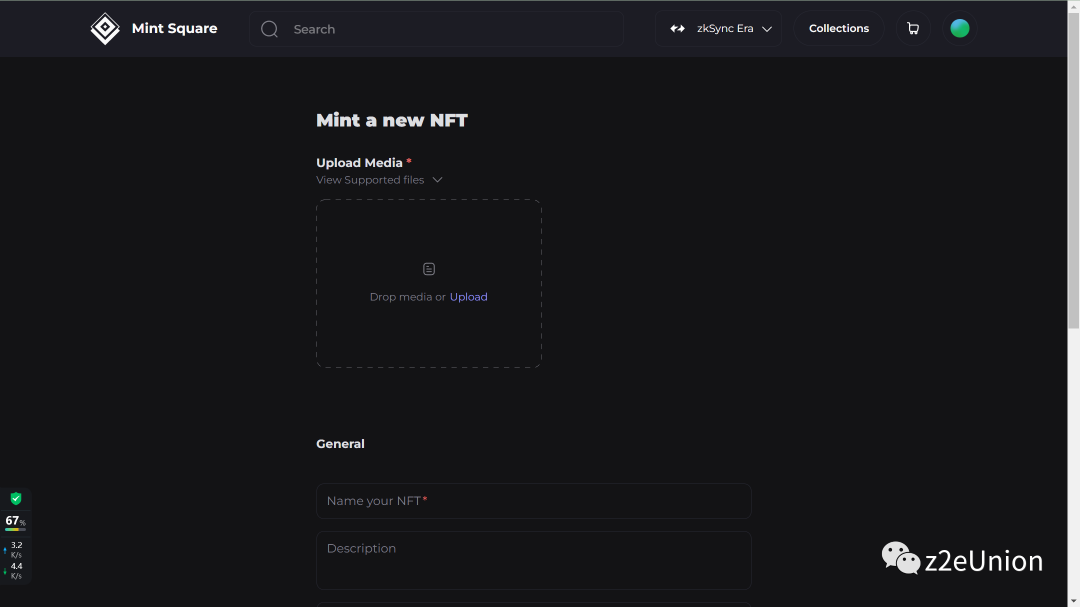Click the Mint Square diamond logo
The image size is (1080, 607).
(x=105, y=29)
